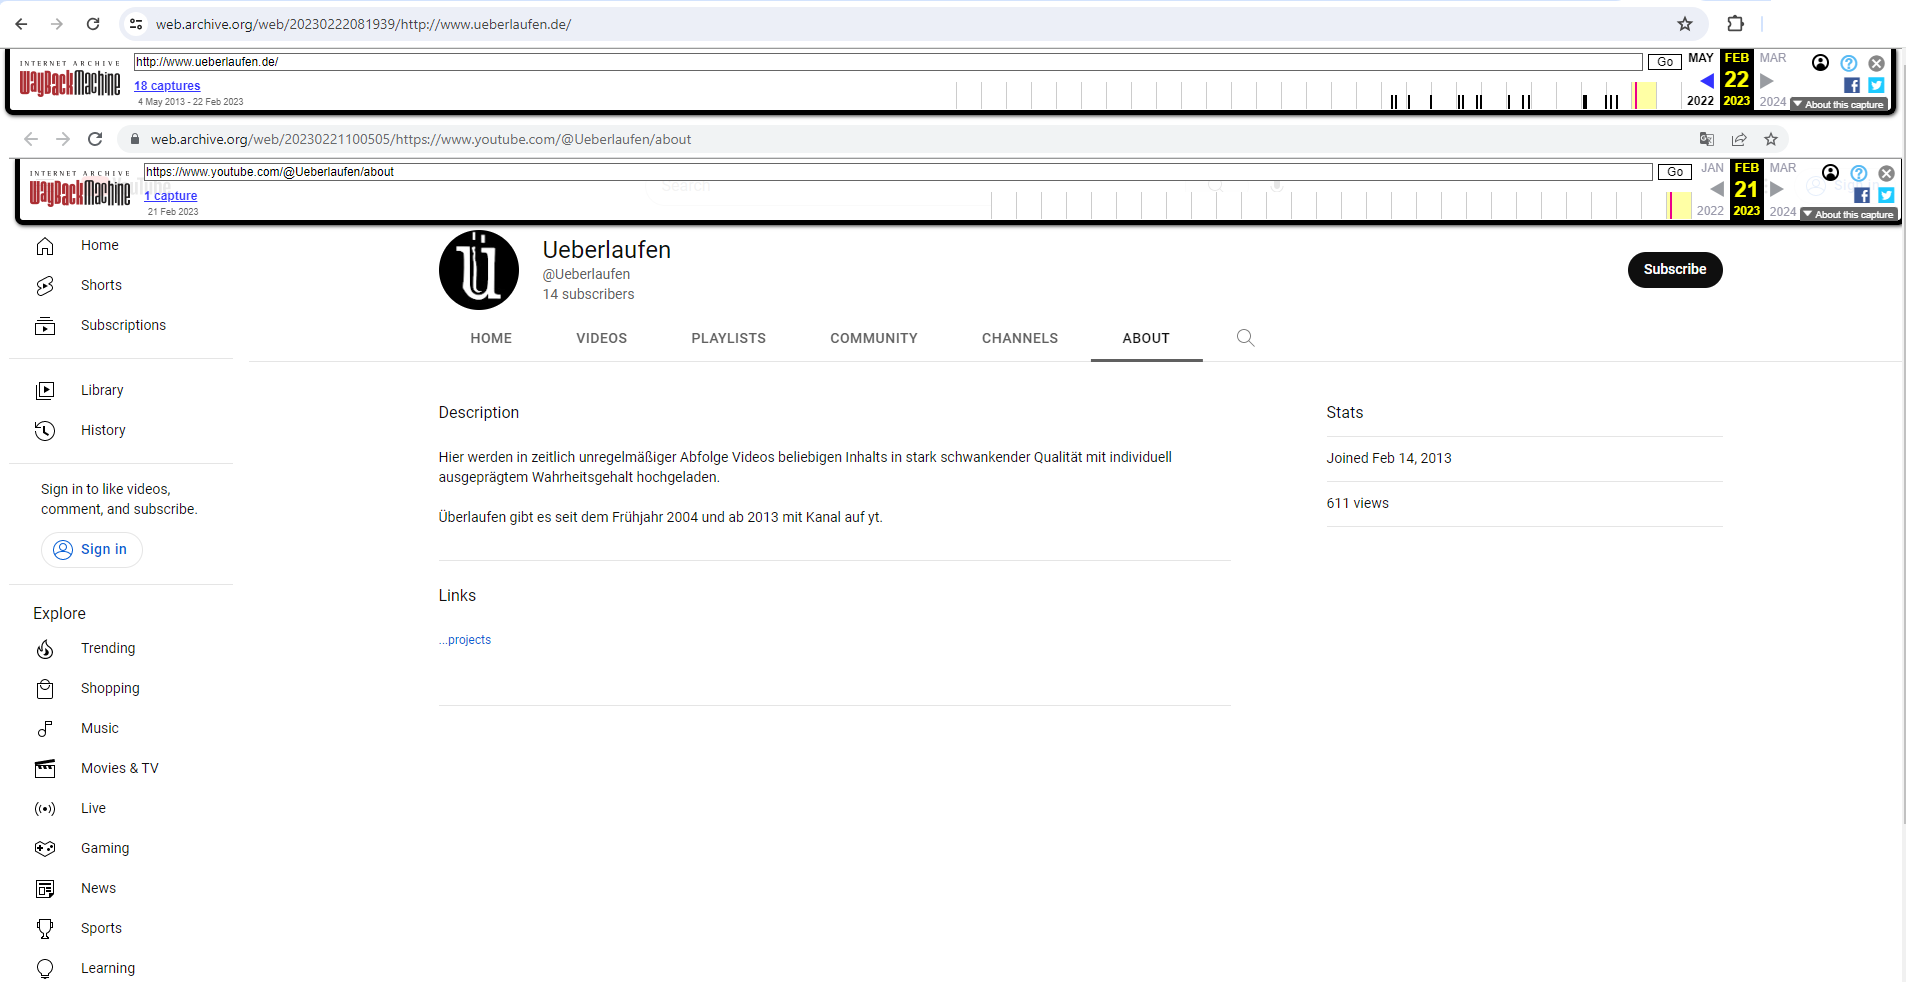Viewport: 1906px width, 982px height.
Task: Open the browser extensions puzzle icon
Action: pos(1735,24)
